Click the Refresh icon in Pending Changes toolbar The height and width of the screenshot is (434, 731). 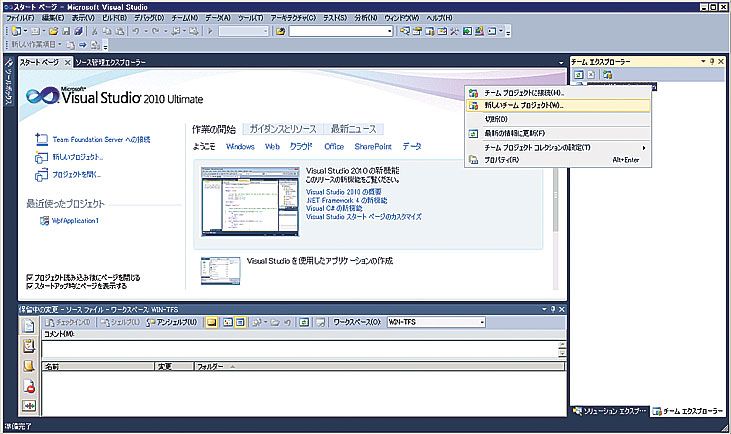tap(304, 322)
